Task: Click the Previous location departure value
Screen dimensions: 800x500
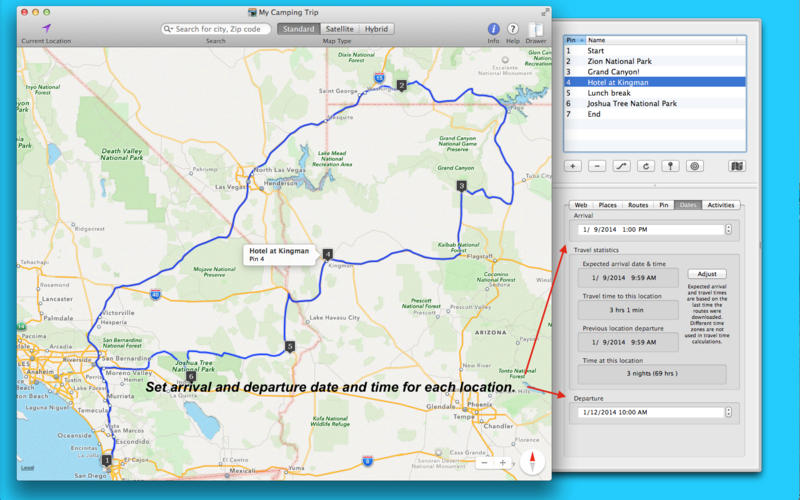Action: (628, 342)
